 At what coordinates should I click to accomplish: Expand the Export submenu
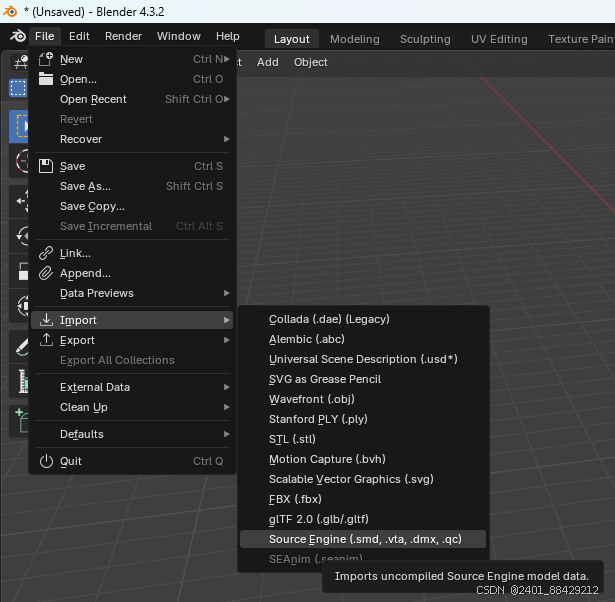tap(227, 340)
